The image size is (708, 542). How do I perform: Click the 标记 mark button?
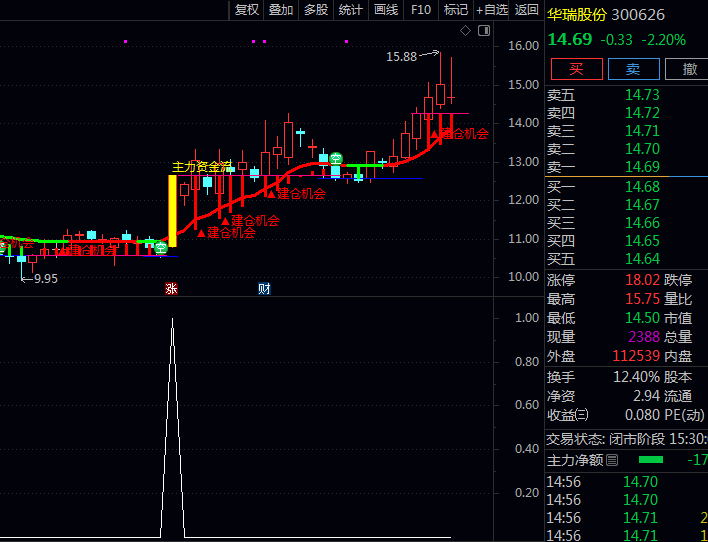coord(456,9)
